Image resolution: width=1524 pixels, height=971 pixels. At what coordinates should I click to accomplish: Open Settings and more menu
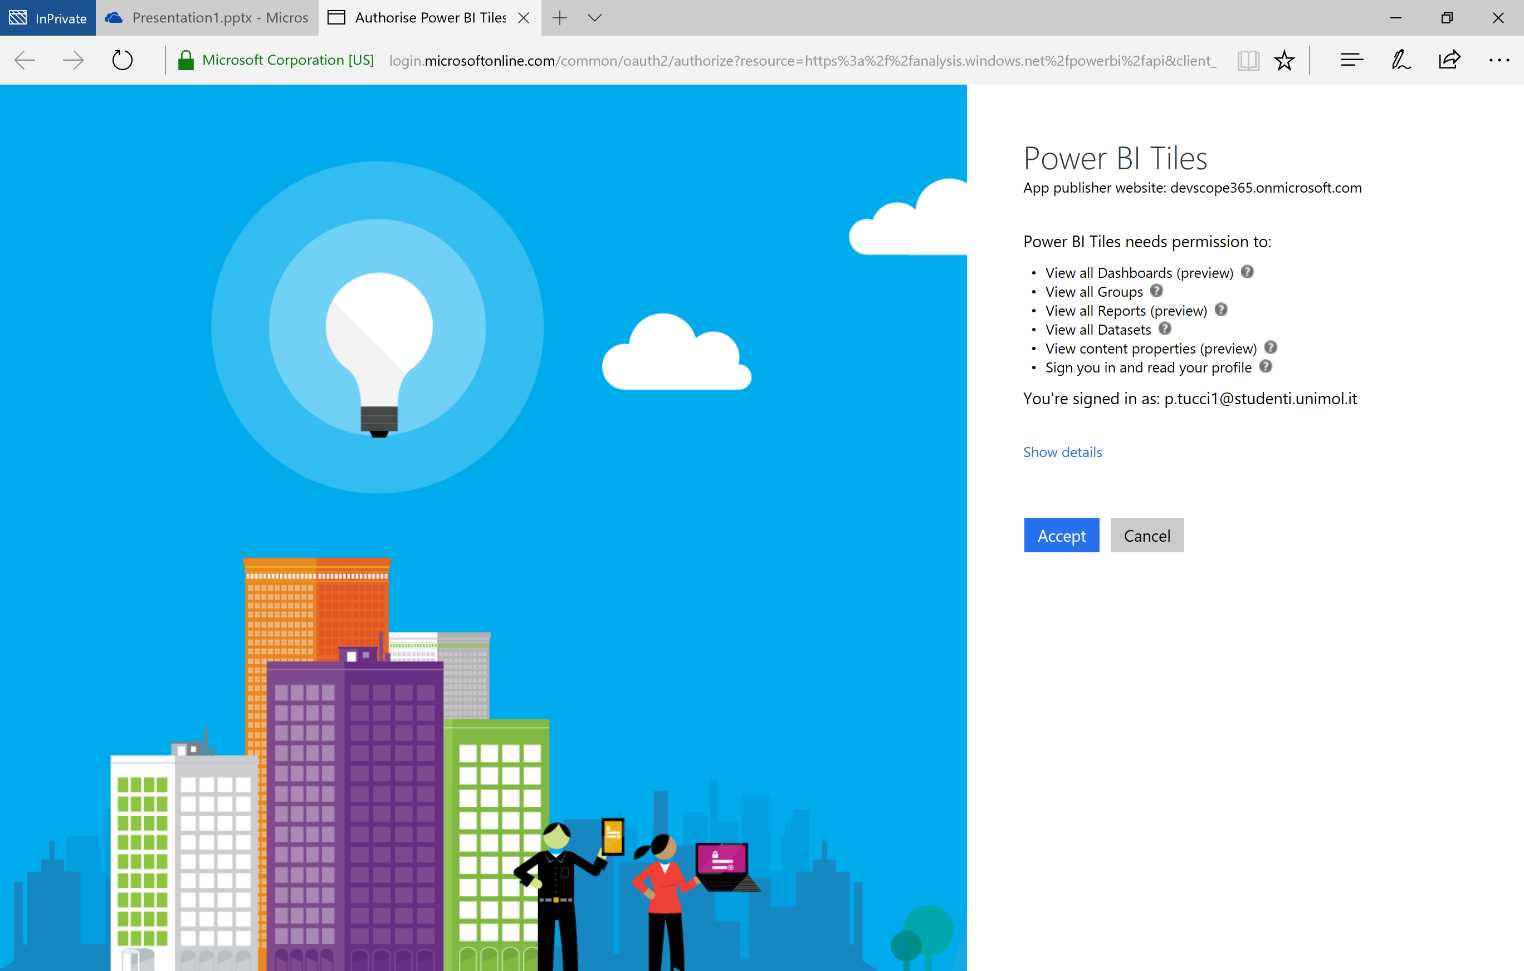pyautogui.click(x=1498, y=60)
